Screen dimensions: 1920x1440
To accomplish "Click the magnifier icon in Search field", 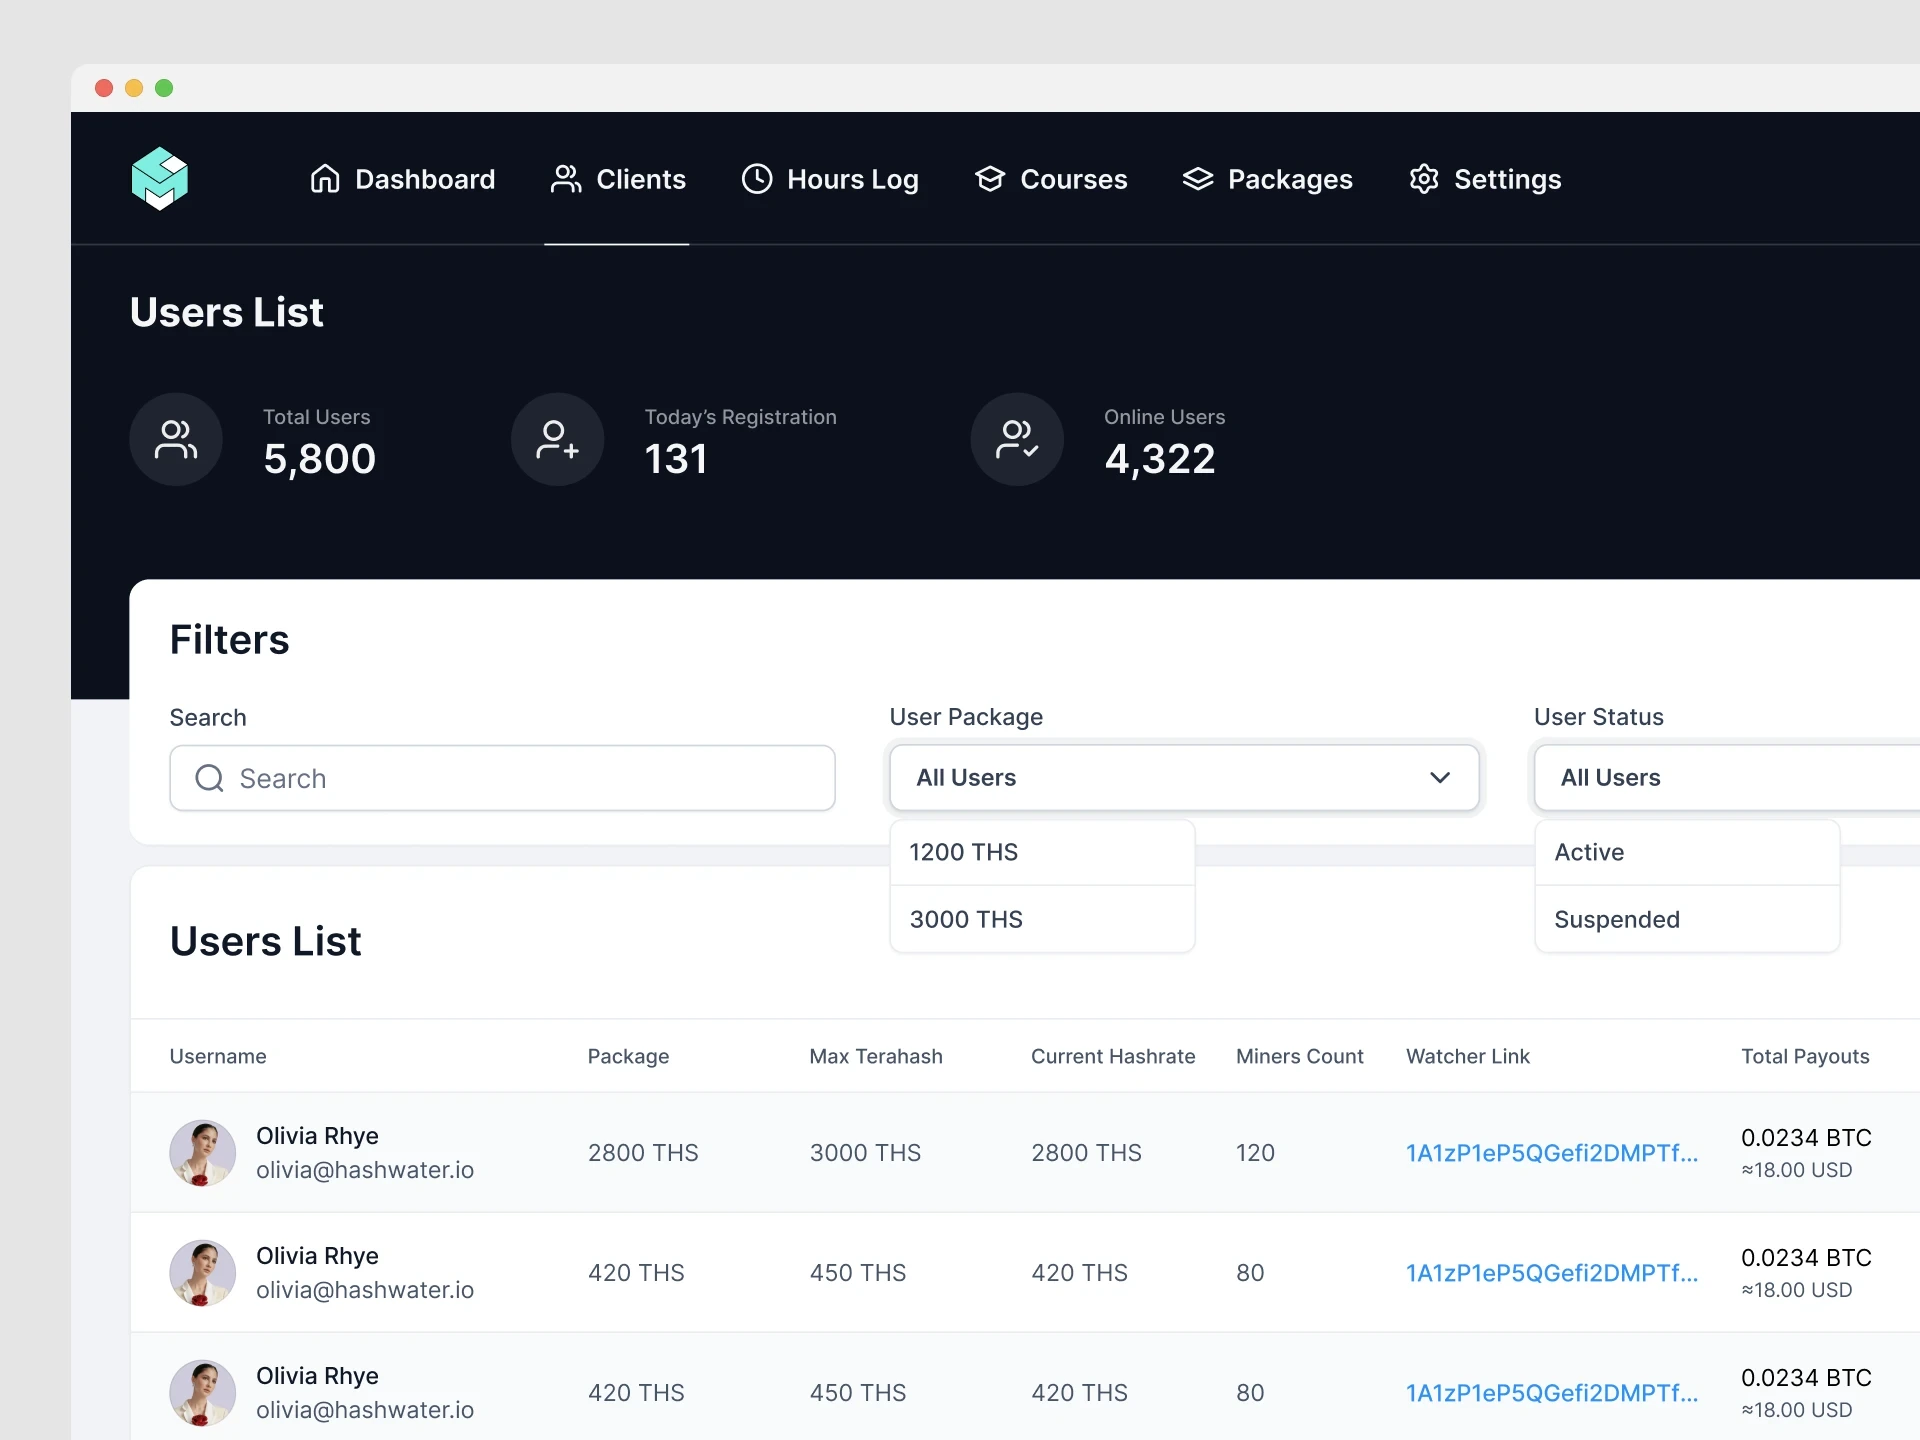I will 209,778.
